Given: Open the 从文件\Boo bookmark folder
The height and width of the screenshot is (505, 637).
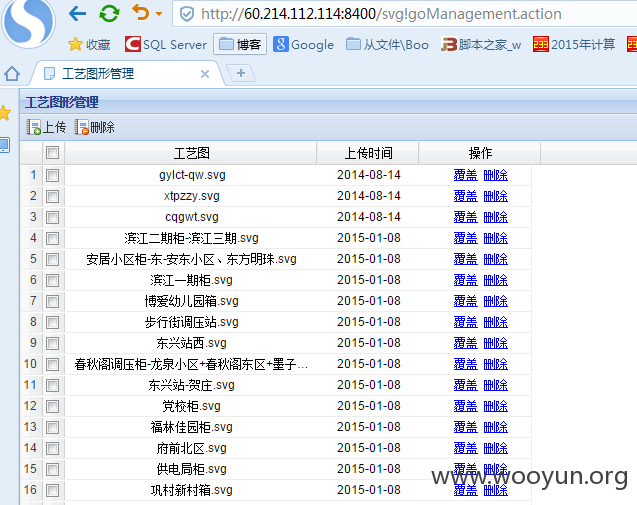Looking at the screenshot, I should (x=387, y=44).
